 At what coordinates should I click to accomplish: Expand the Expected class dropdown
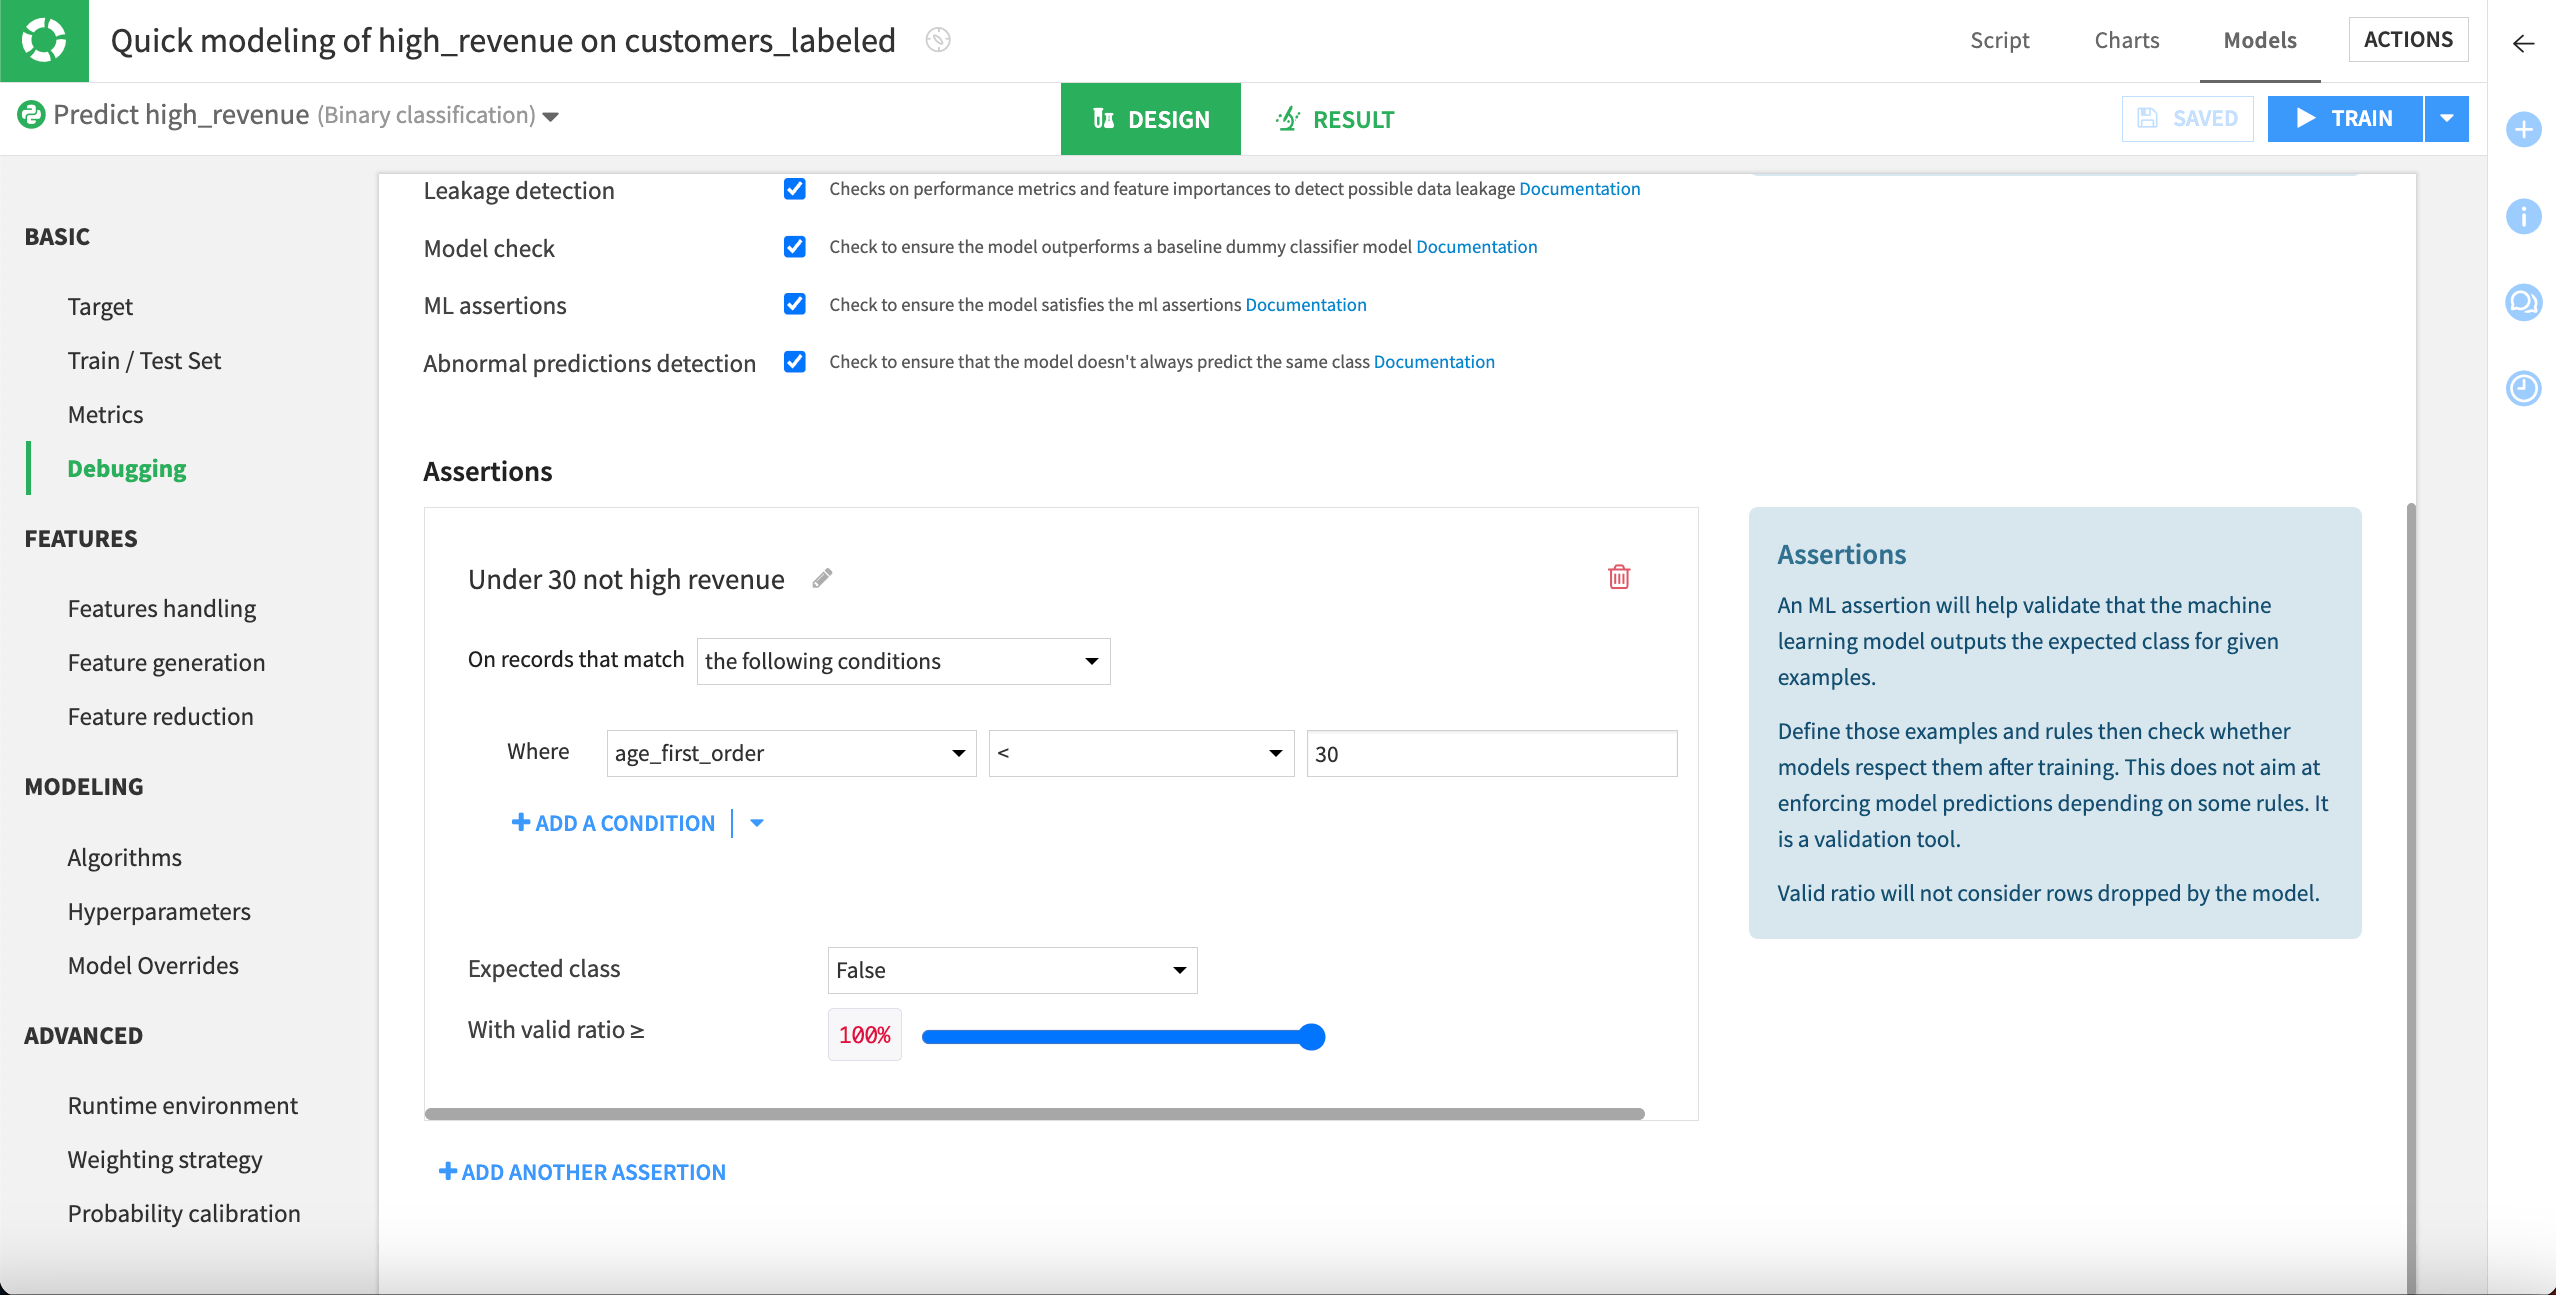point(1012,970)
